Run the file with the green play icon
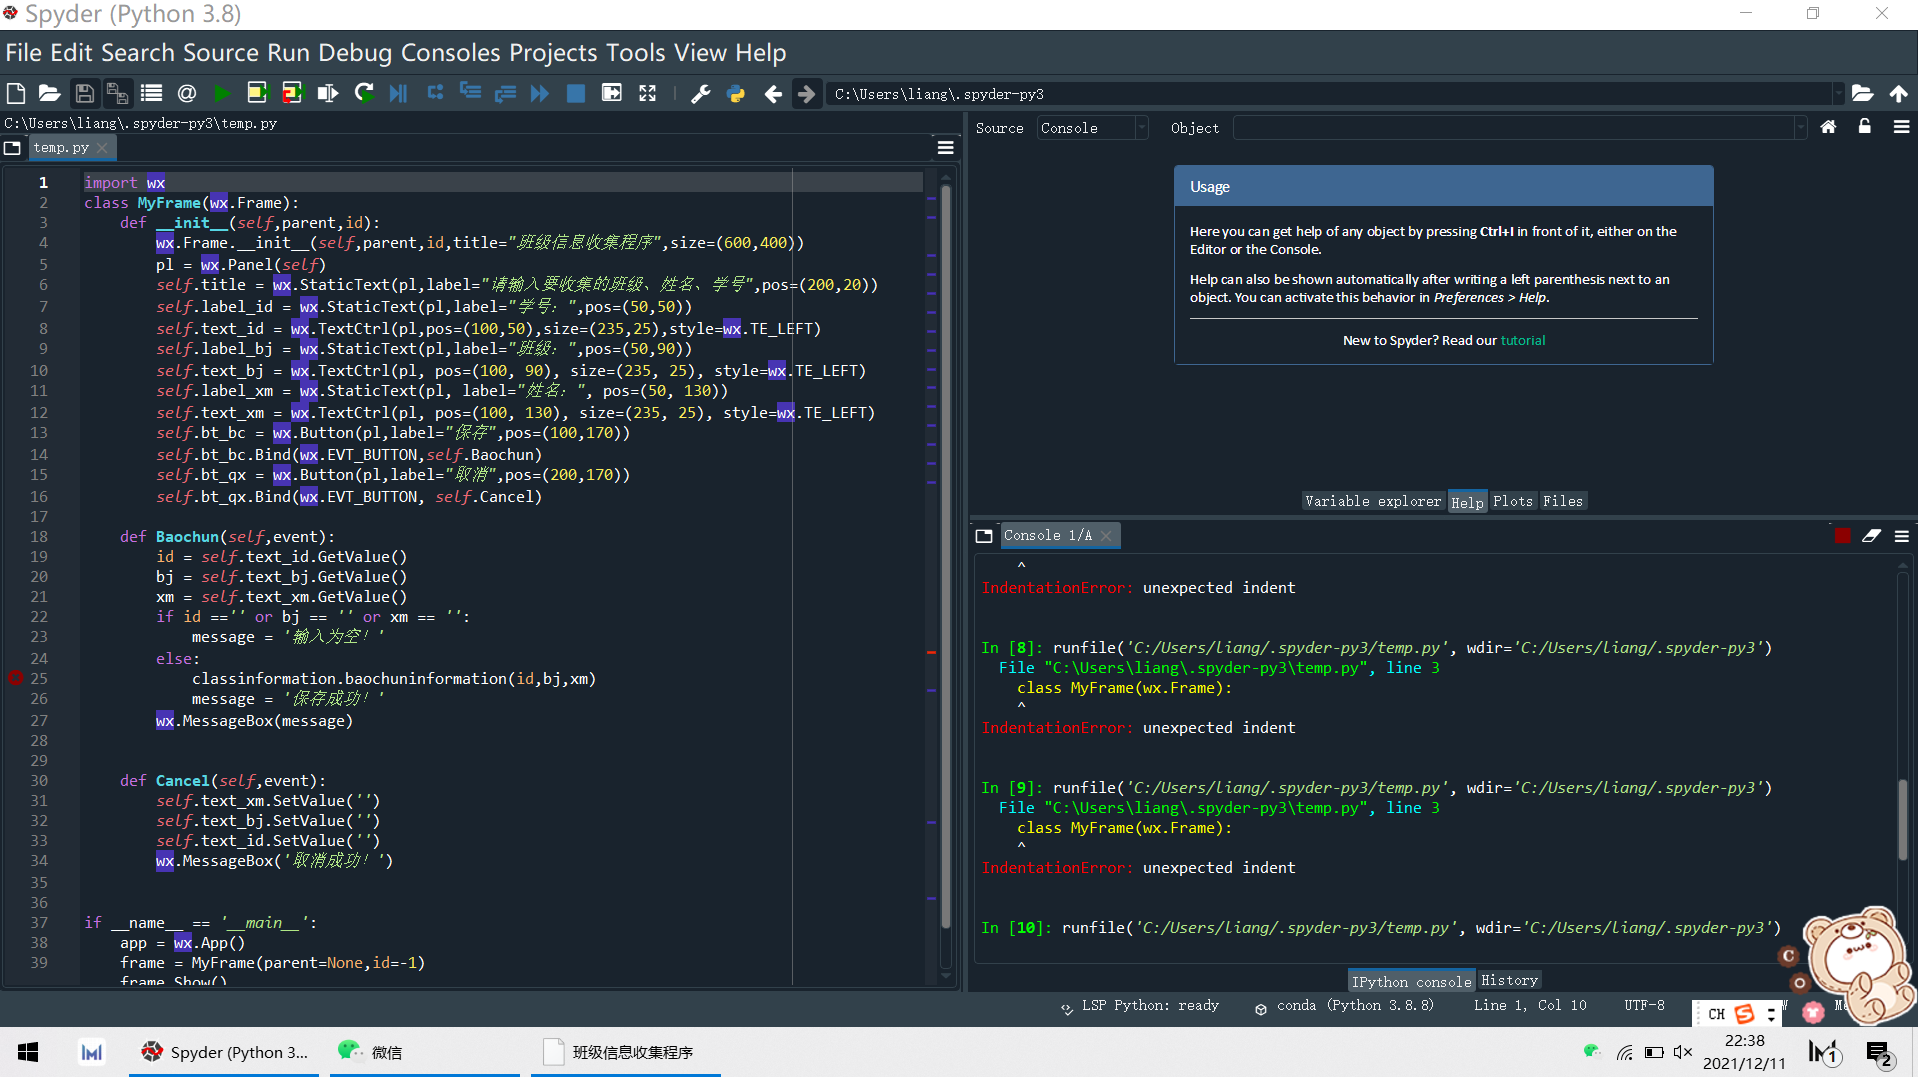Viewport: 1918px width, 1077px height. 222,93
